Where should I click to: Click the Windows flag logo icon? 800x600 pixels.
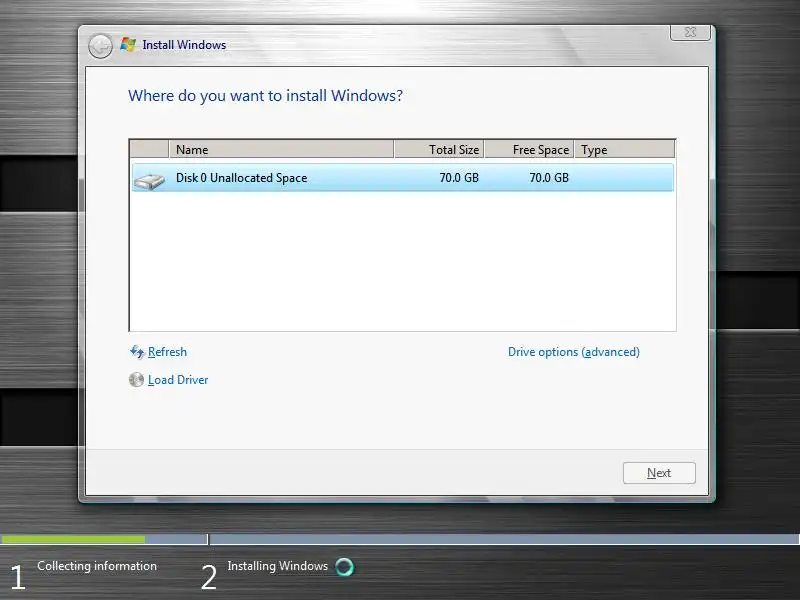[x=128, y=45]
